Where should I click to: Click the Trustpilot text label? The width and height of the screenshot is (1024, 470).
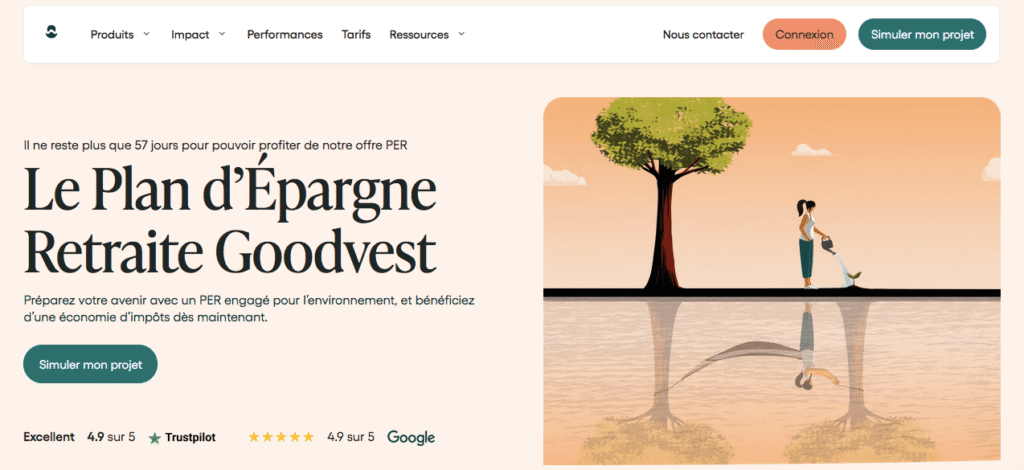tap(190, 437)
